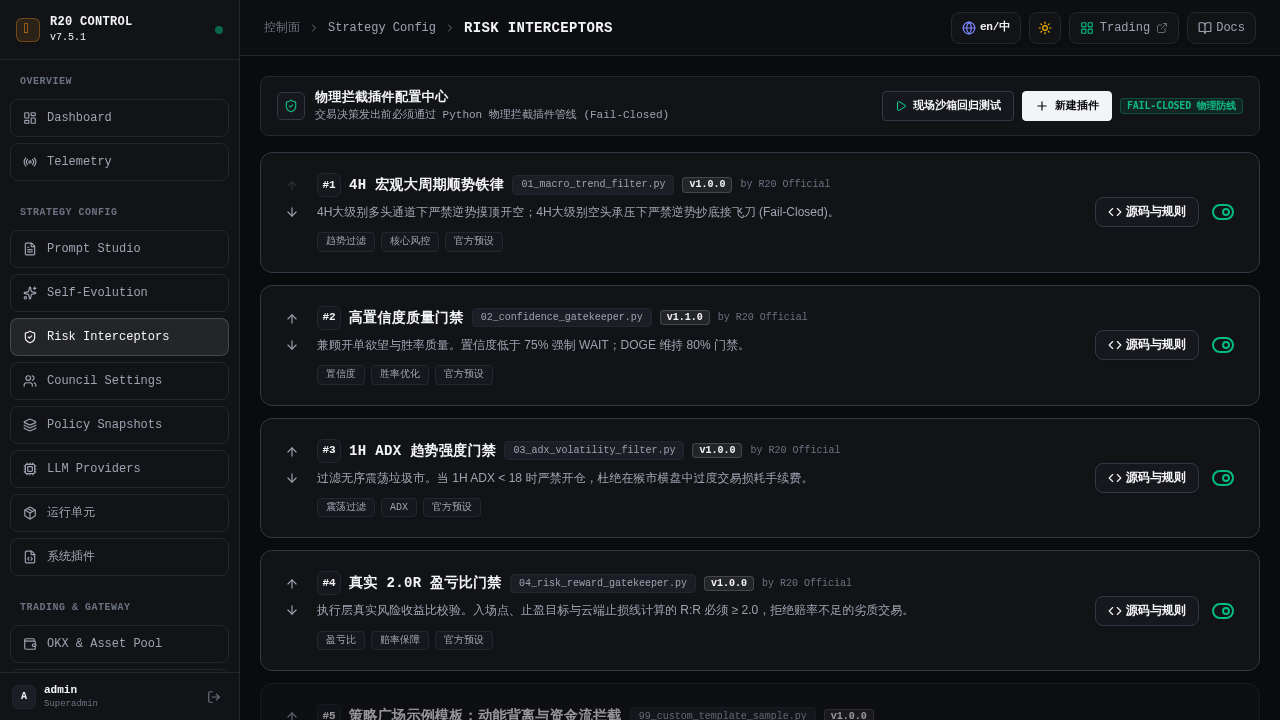
Task: Click the 赔率保障 tag
Action: click(400, 641)
